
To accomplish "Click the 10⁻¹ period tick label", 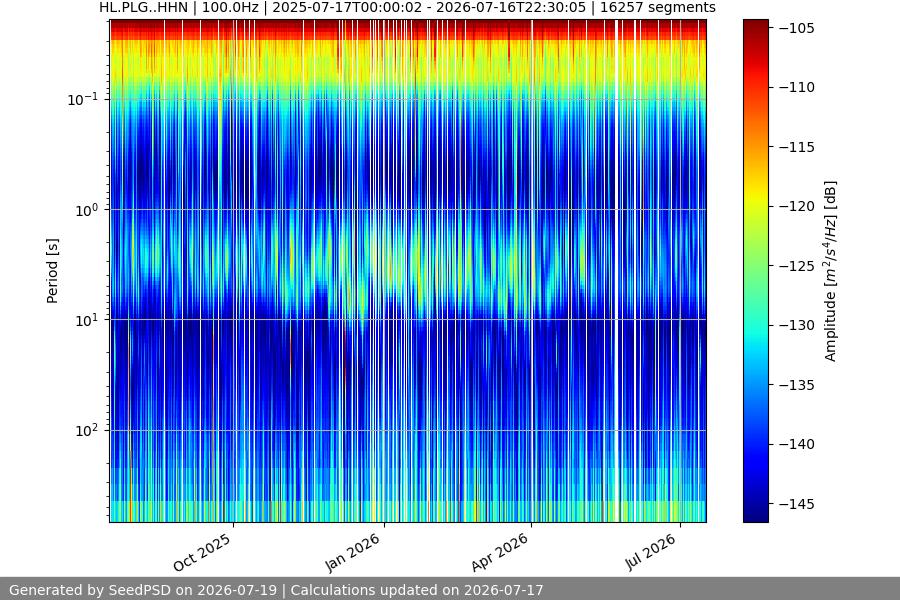I will coord(83,99).
